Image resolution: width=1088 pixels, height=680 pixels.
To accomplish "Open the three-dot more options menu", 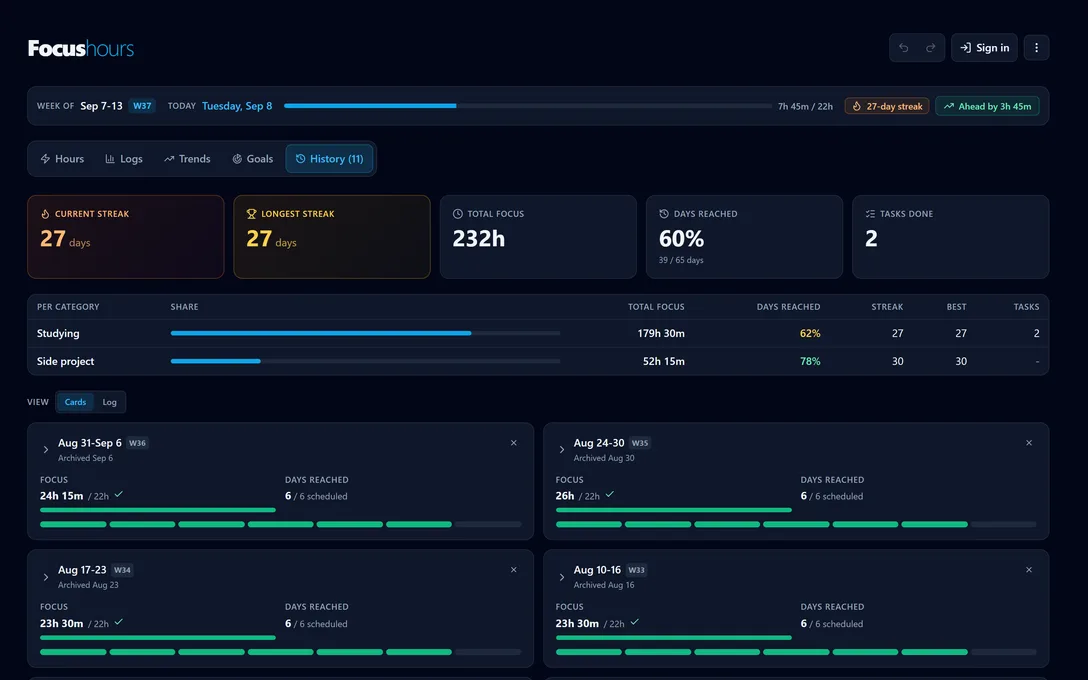I will click(x=1036, y=48).
